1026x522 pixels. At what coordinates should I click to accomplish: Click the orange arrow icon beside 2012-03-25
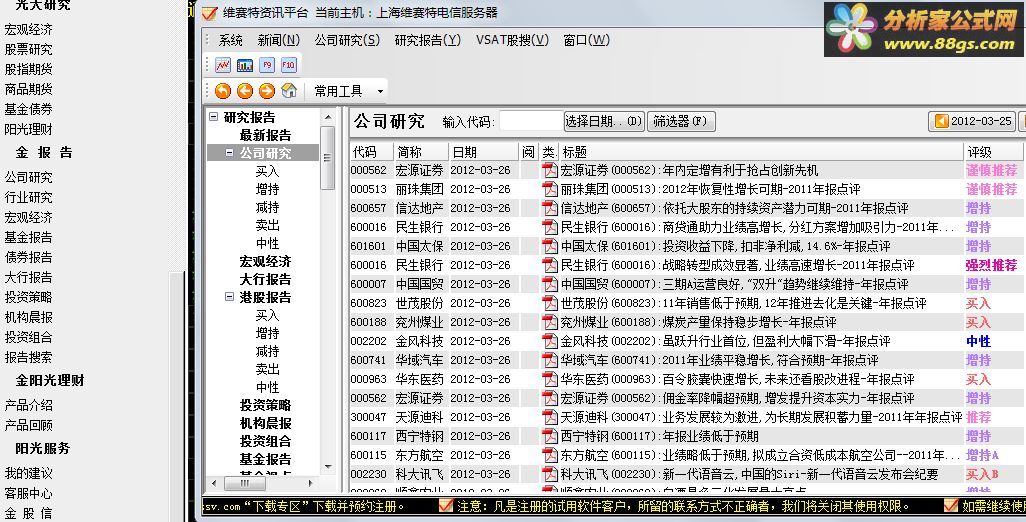(941, 121)
